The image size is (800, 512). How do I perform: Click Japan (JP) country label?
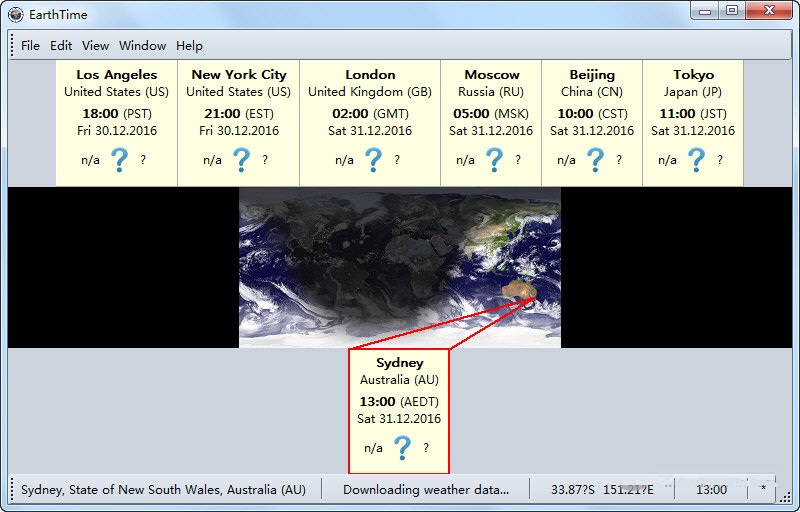(x=693, y=92)
